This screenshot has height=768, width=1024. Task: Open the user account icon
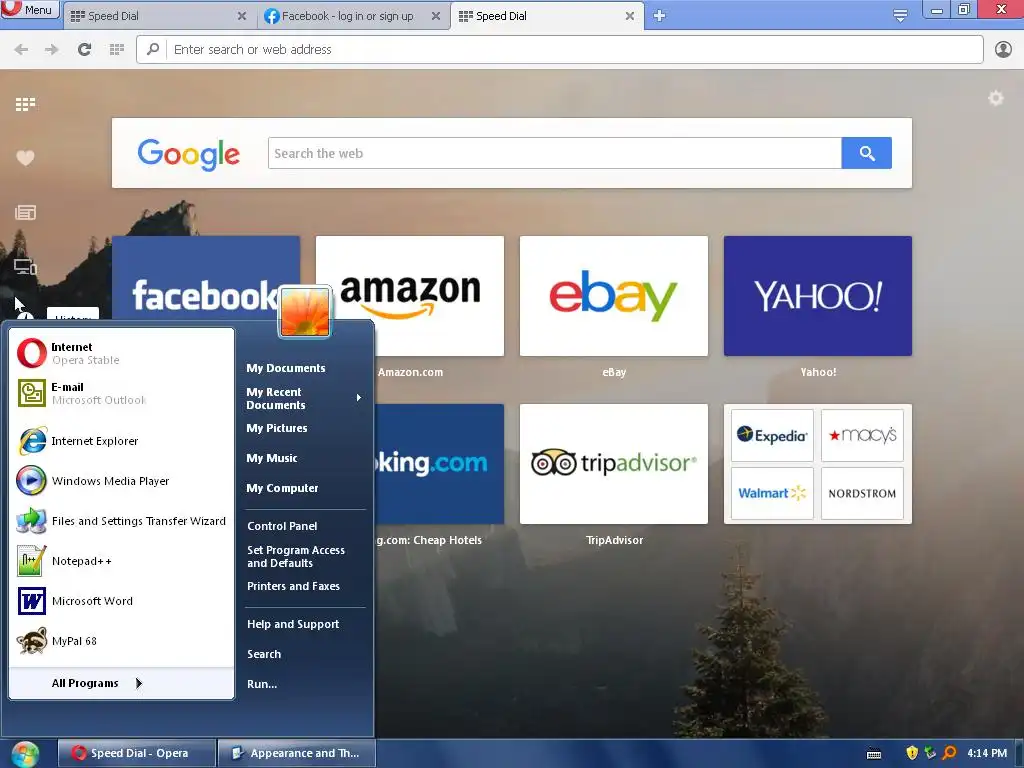(1003, 50)
